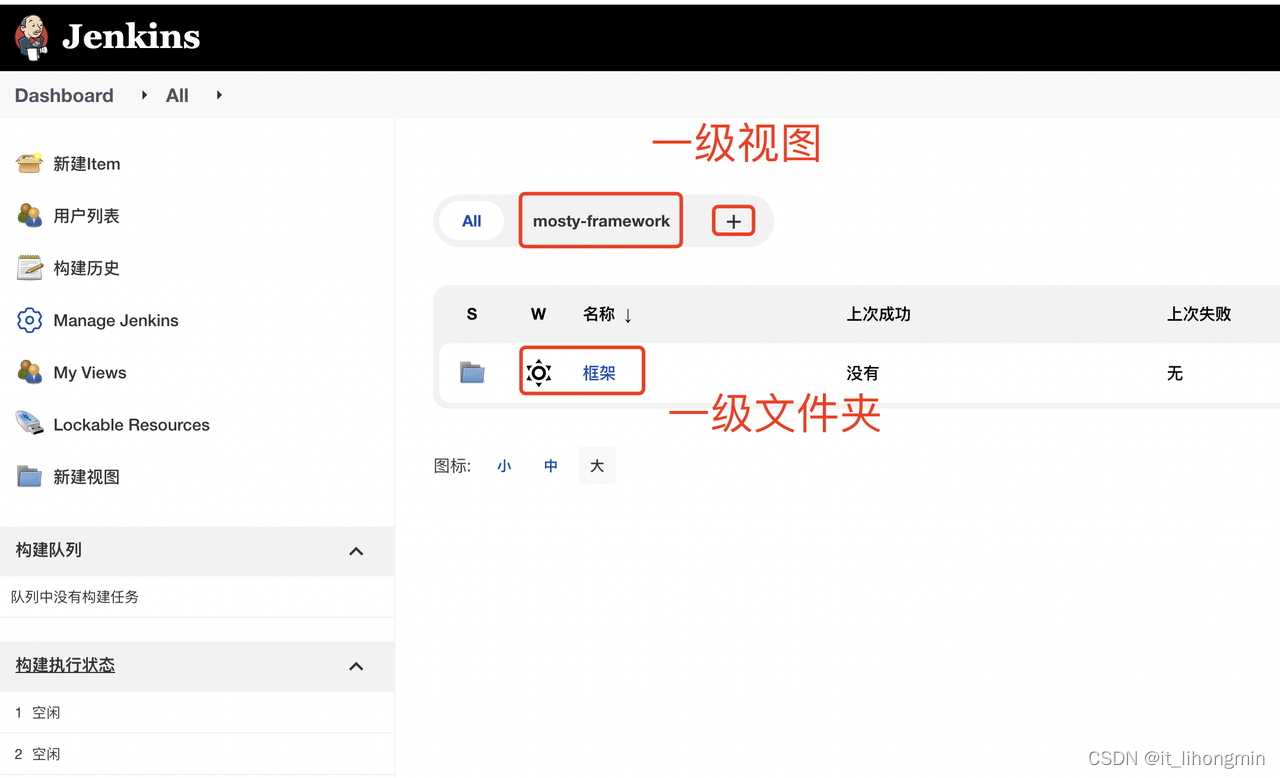1280x778 pixels.
Task: Click executor 2 空闲 row
Action: click(x=197, y=754)
